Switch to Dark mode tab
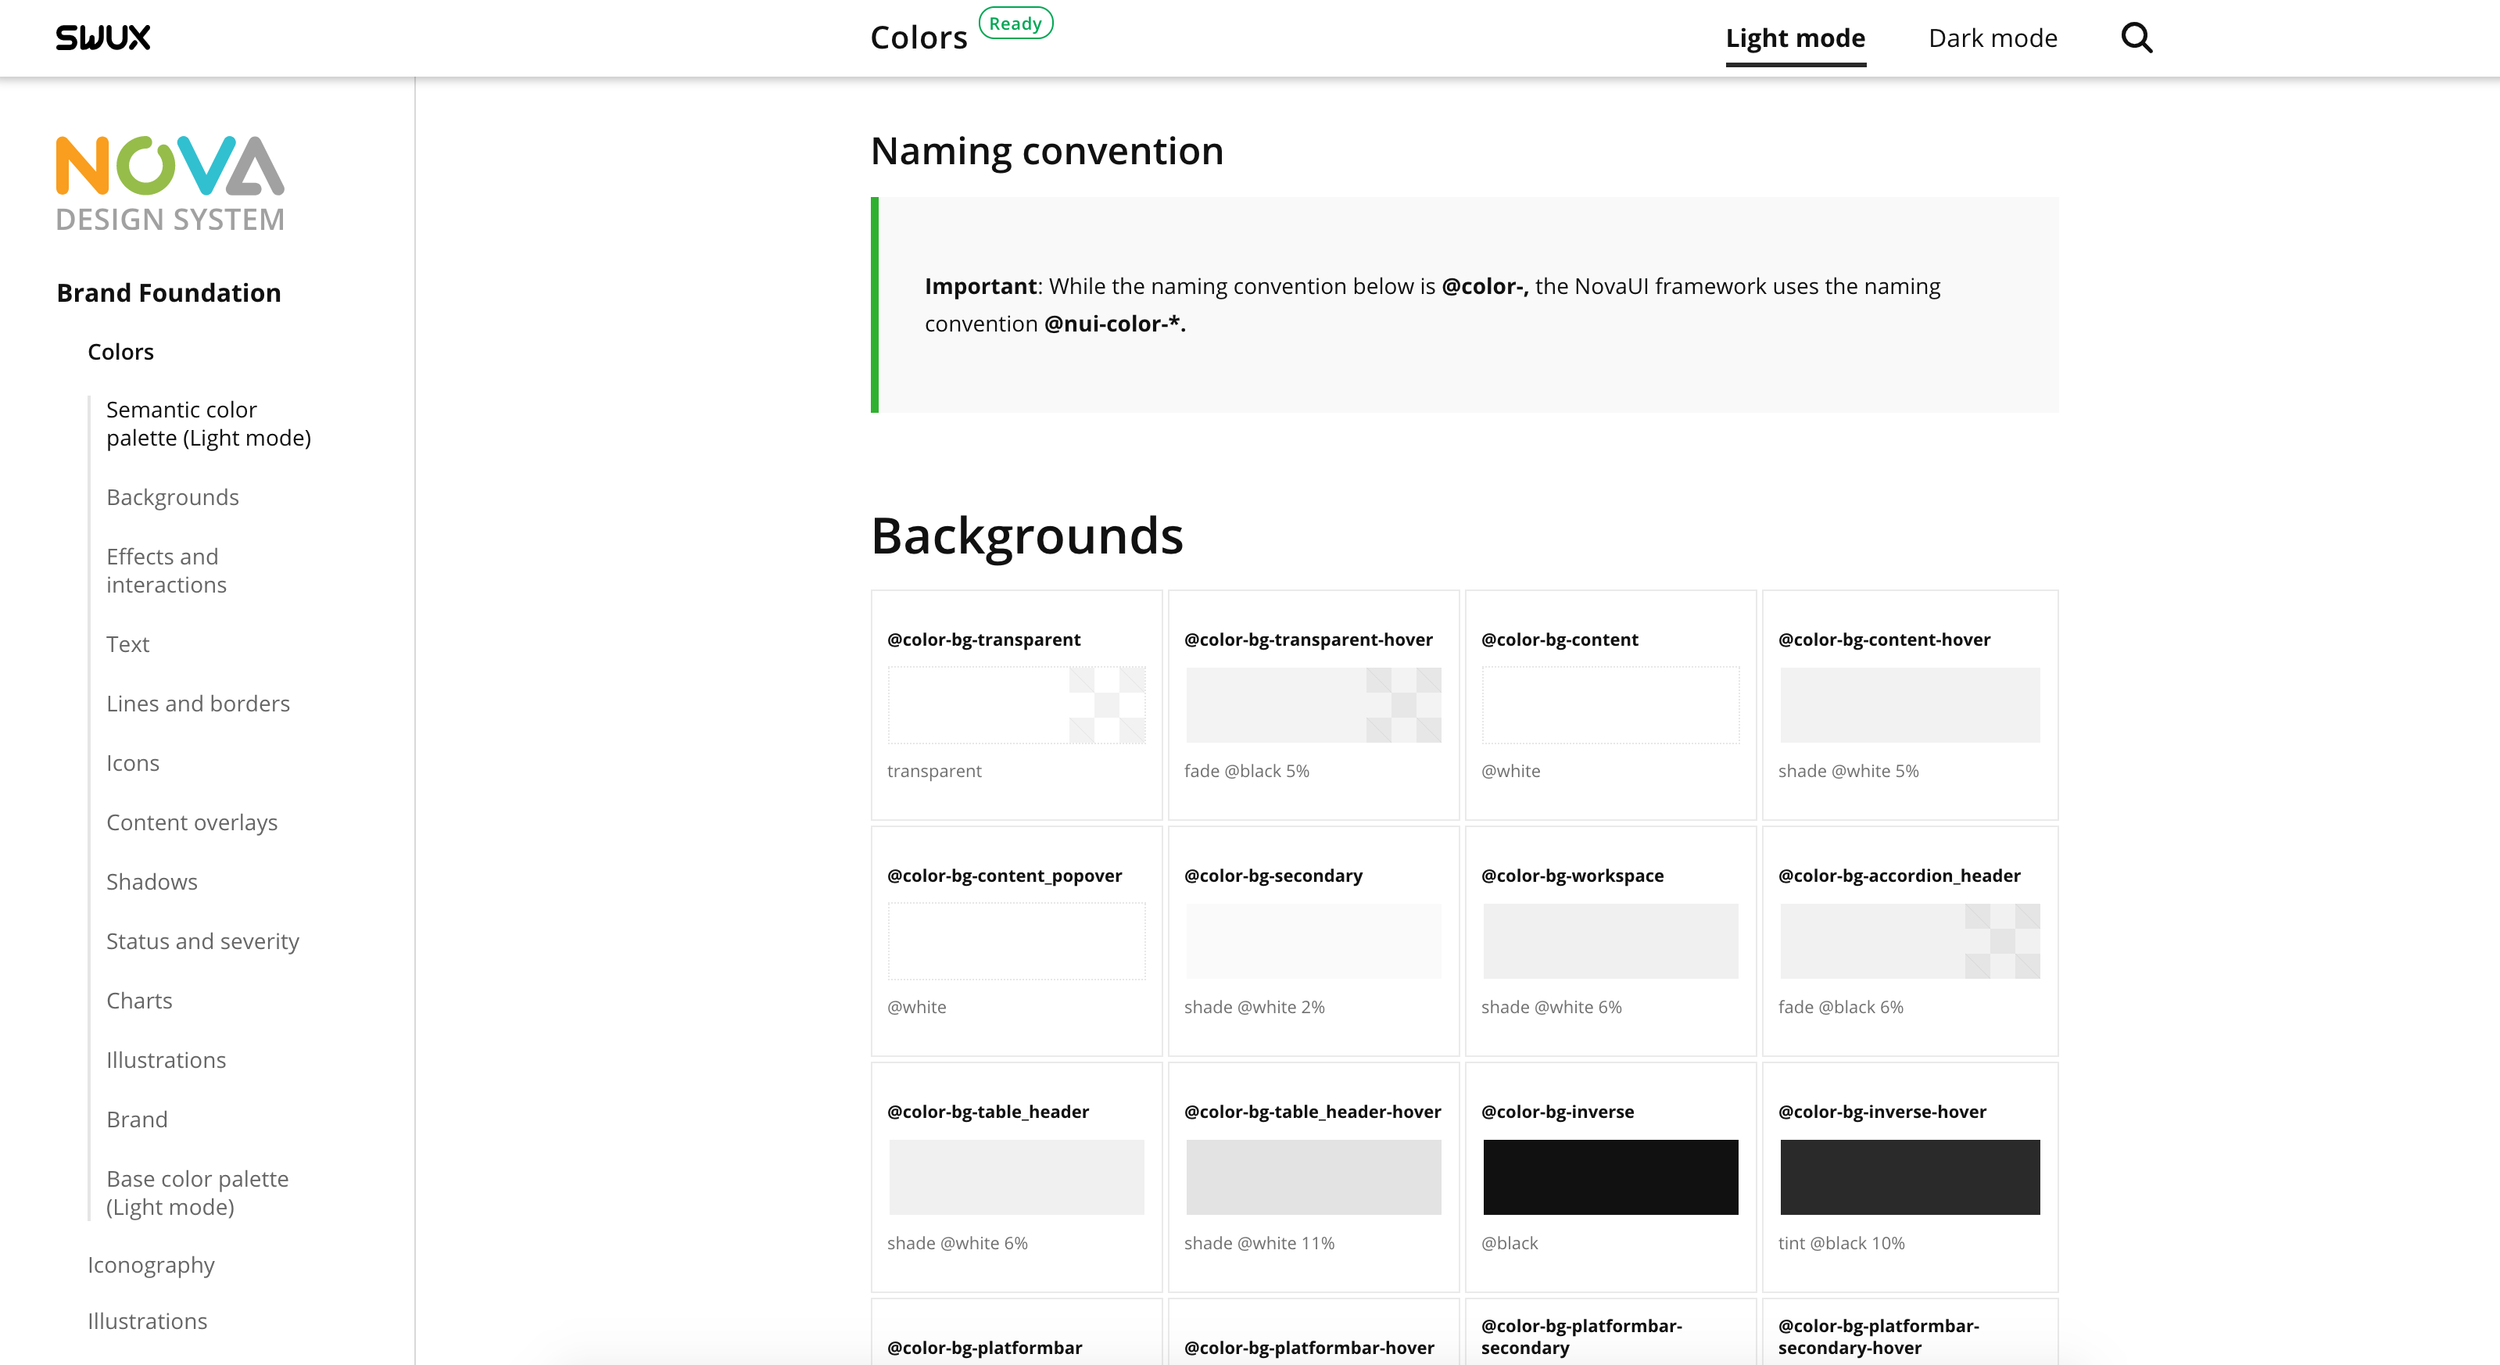 (1992, 38)
